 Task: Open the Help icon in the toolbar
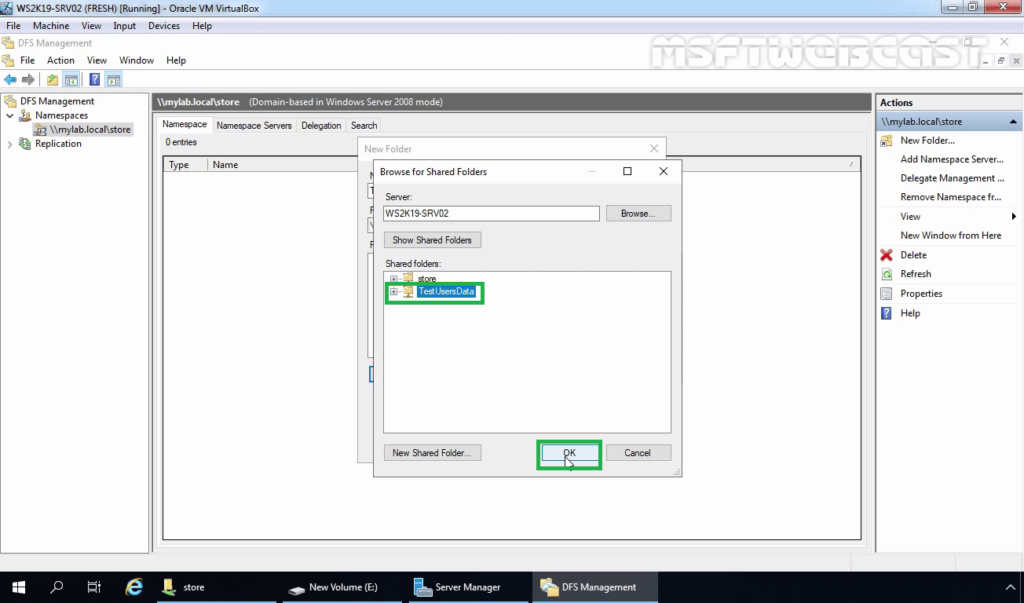pos(95,80)
